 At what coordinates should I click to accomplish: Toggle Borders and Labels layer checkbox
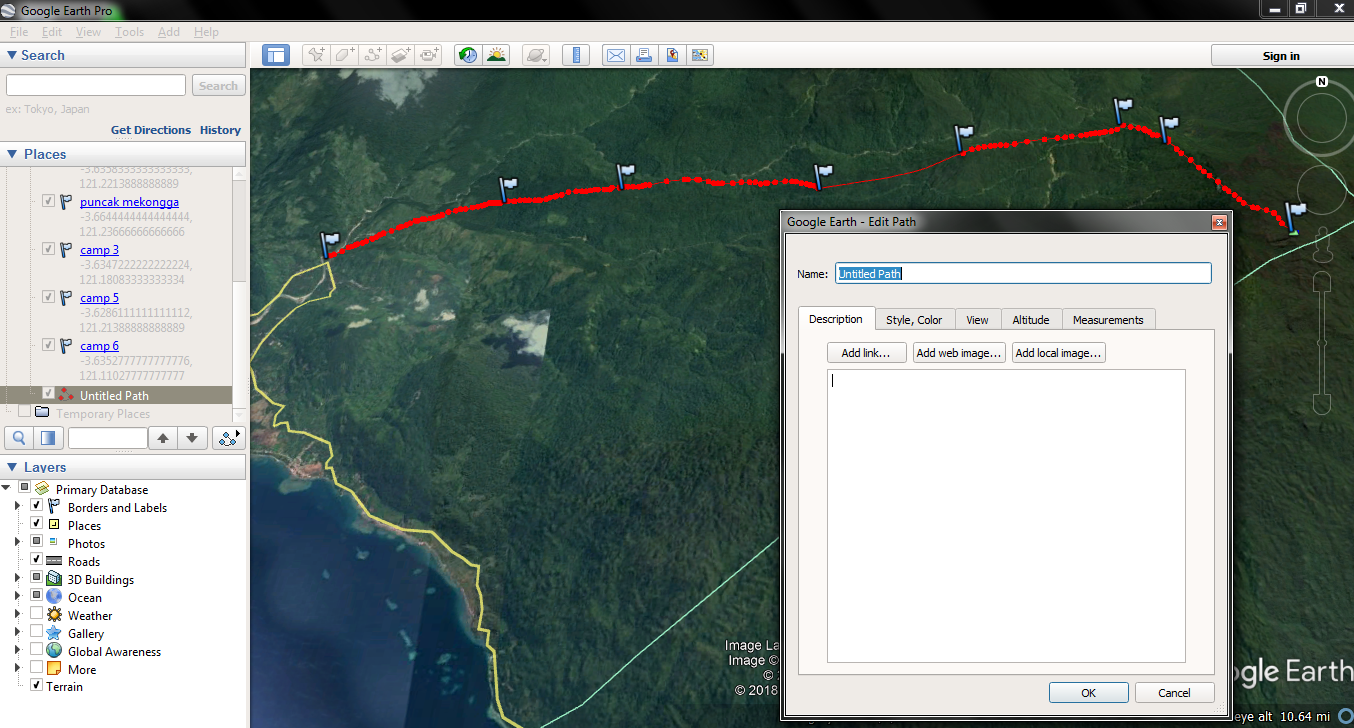(37, 507)
